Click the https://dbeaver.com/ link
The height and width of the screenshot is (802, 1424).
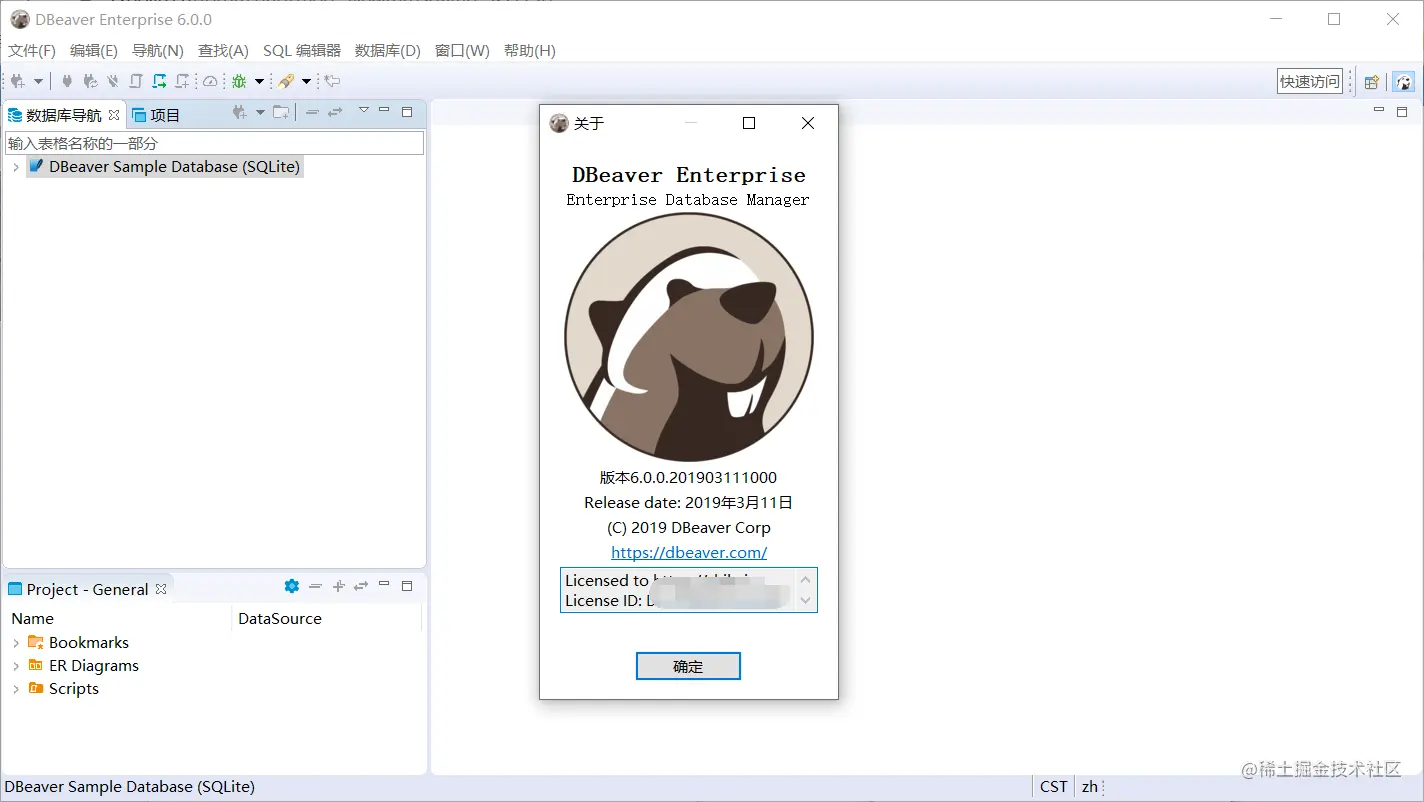[x=688, y=552]
